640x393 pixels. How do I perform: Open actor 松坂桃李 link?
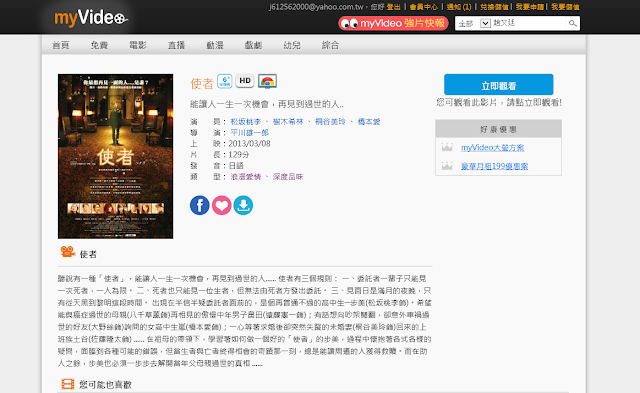pyautogui.click(x=245, y=122)
